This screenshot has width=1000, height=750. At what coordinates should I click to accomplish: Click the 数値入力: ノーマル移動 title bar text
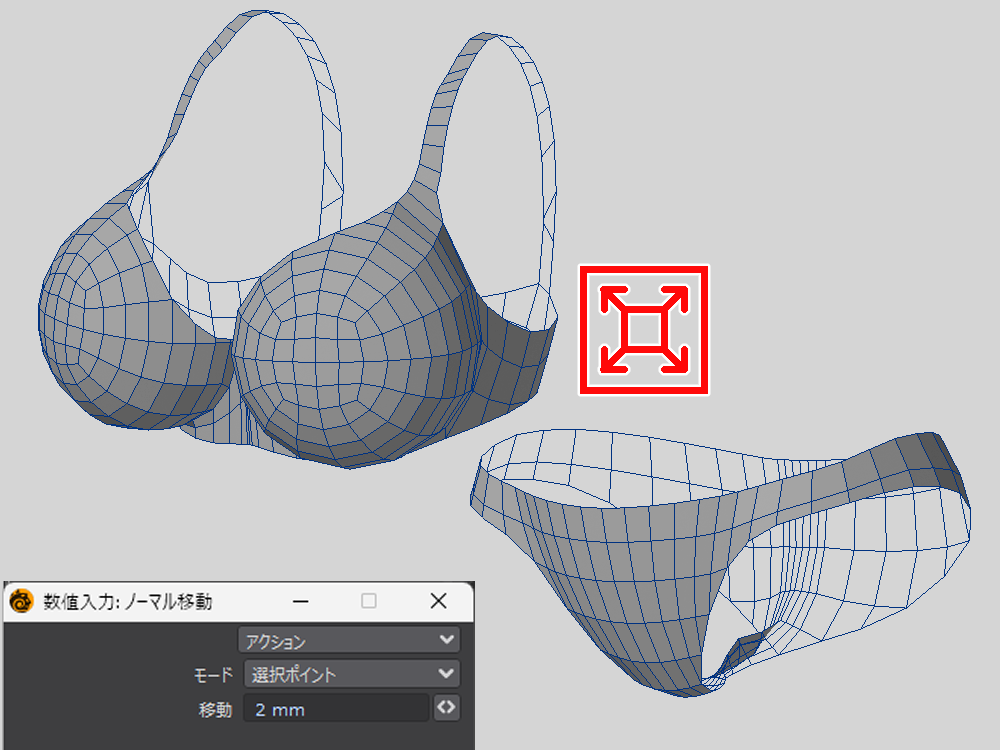127,601
